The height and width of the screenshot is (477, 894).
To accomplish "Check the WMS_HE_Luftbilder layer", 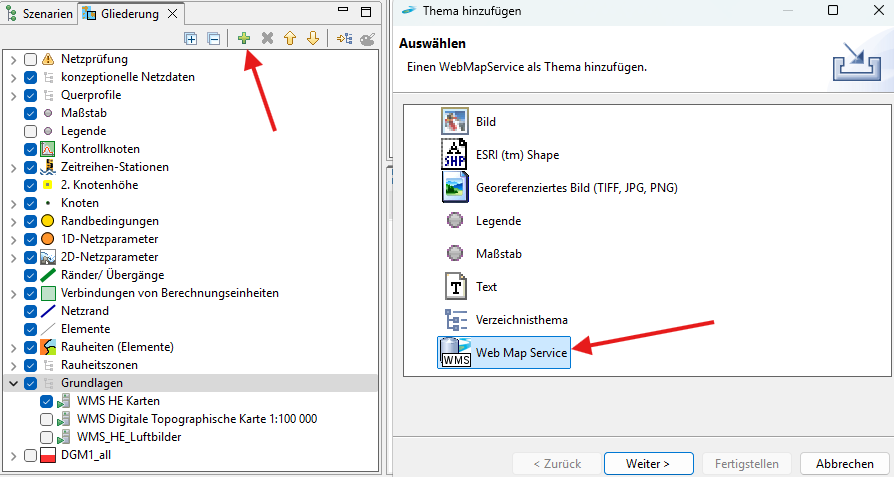I will click(47, 437).
